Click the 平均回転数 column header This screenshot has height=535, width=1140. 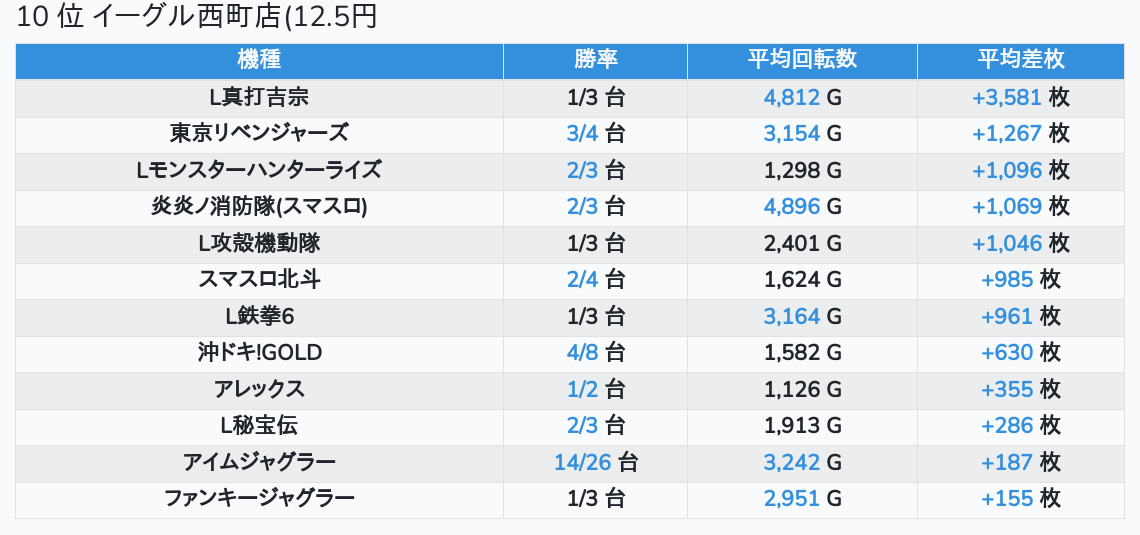[x=802, y=60]
